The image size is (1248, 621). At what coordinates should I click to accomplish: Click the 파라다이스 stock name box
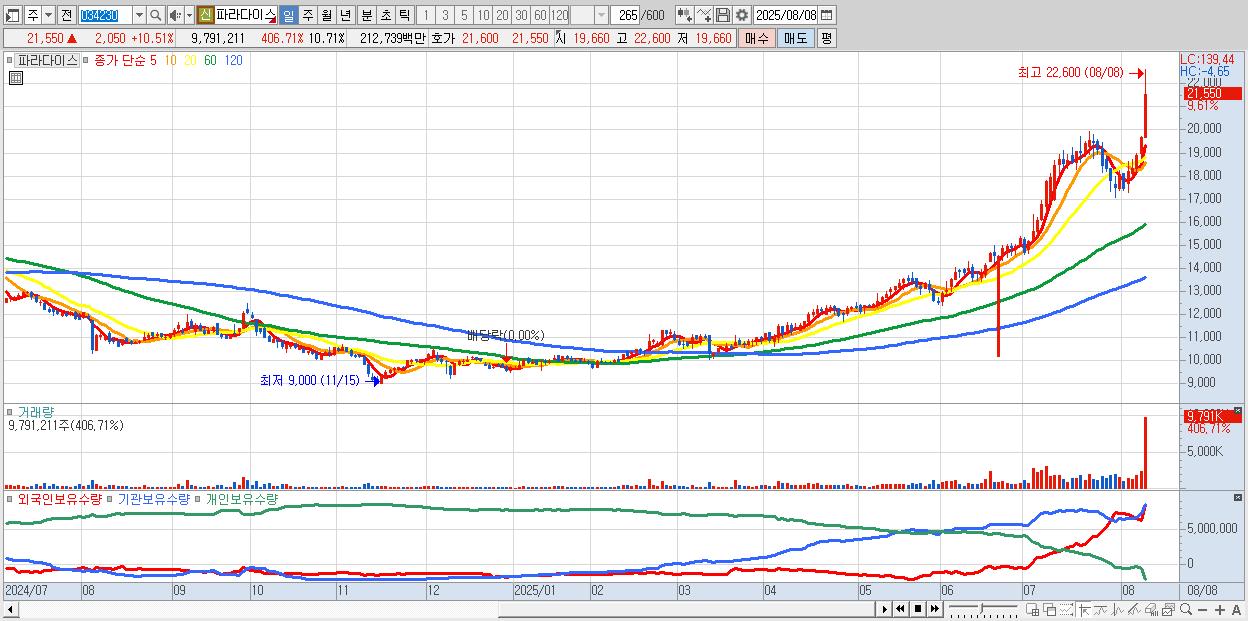[x=245, y=15]
